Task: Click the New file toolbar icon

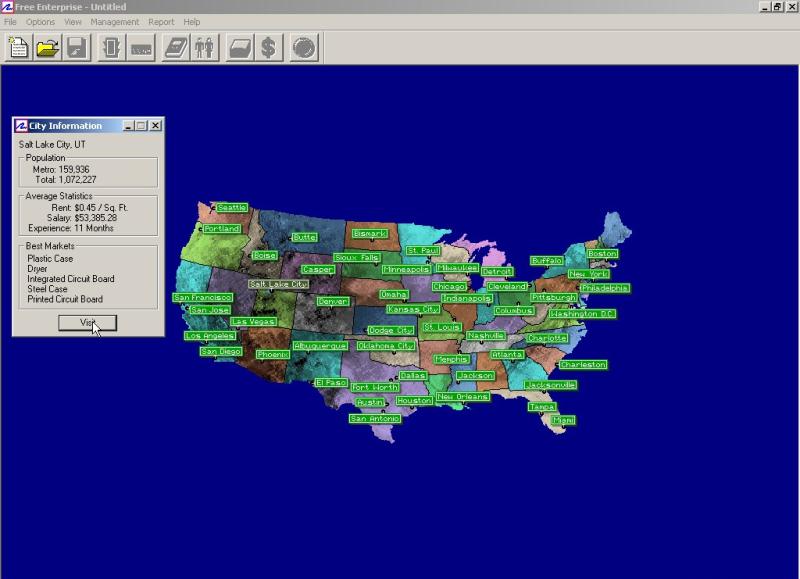Action: [19, 47]
